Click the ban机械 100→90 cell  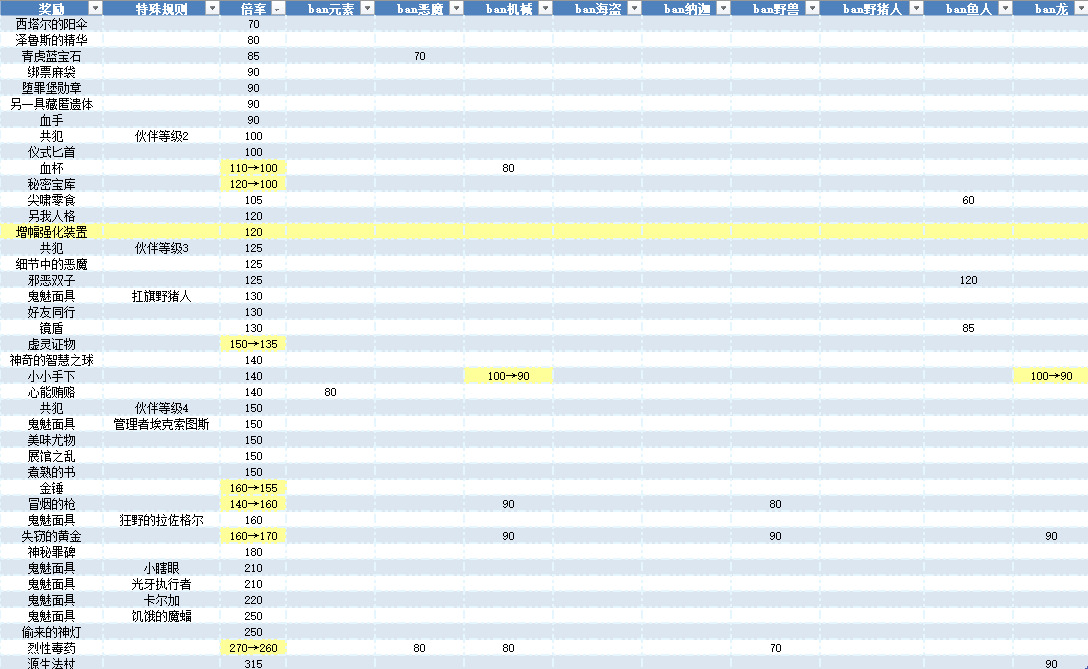click(x=509, y=375)
